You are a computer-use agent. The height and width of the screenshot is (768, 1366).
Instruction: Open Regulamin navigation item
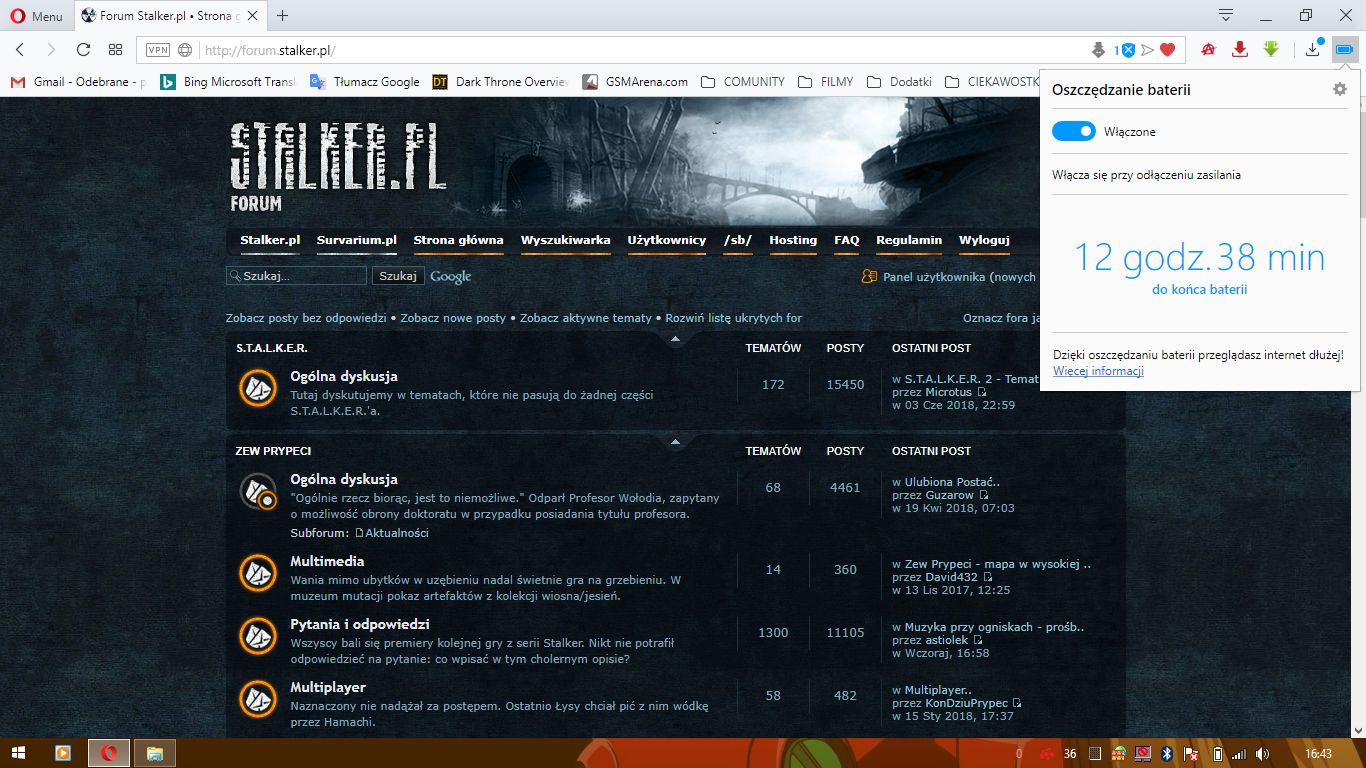click(909, 240)
